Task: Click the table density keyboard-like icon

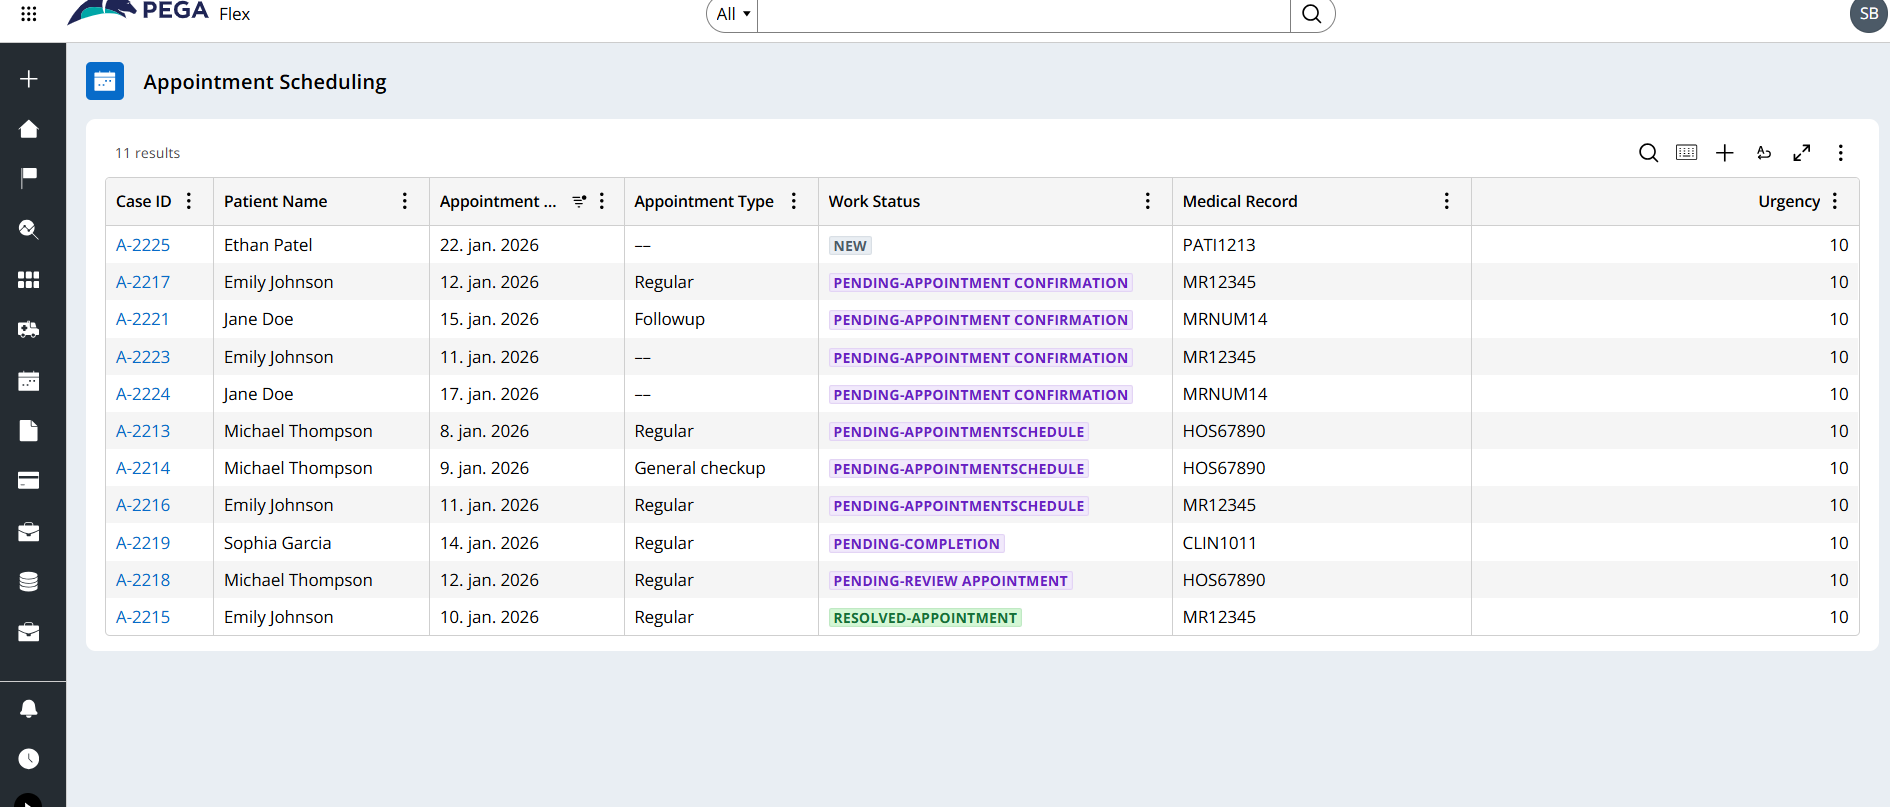Action: pos(1687,153)
